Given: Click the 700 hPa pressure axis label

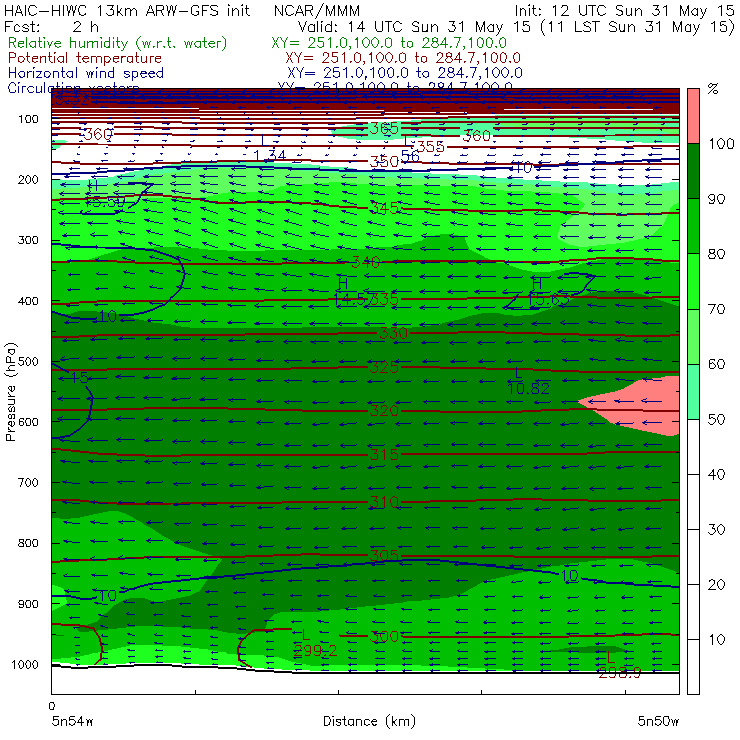Looking at the screenshot, I should [x=28, y=482].
